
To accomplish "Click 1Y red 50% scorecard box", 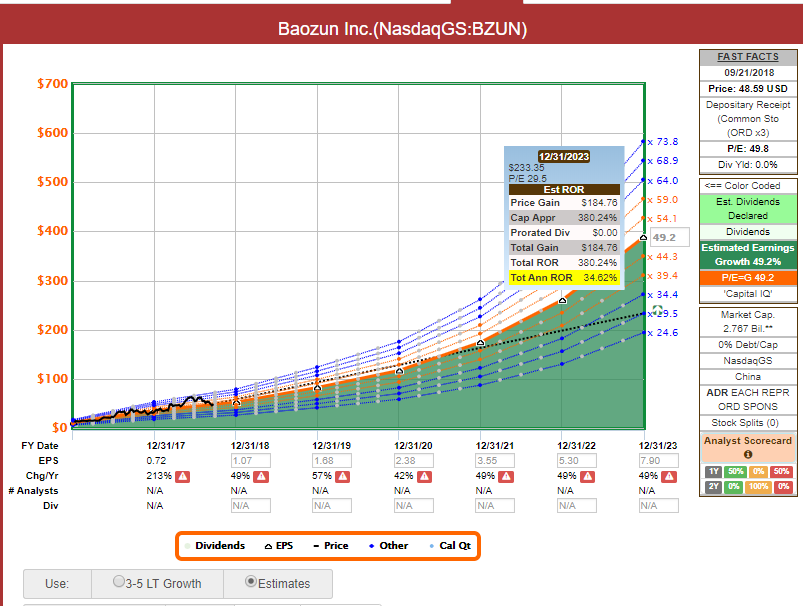I will (x=781, y=471).
